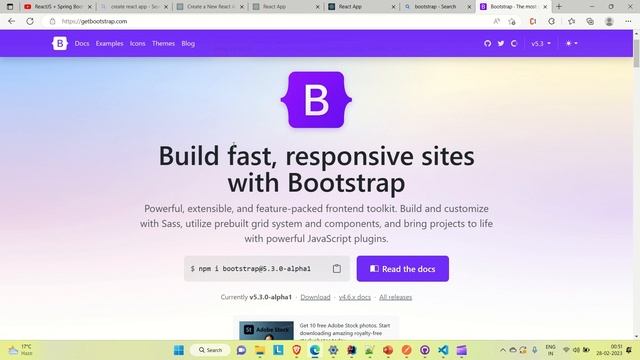
Task: Click the page vertical scrollbar thumb
Action: coord(636,53)
